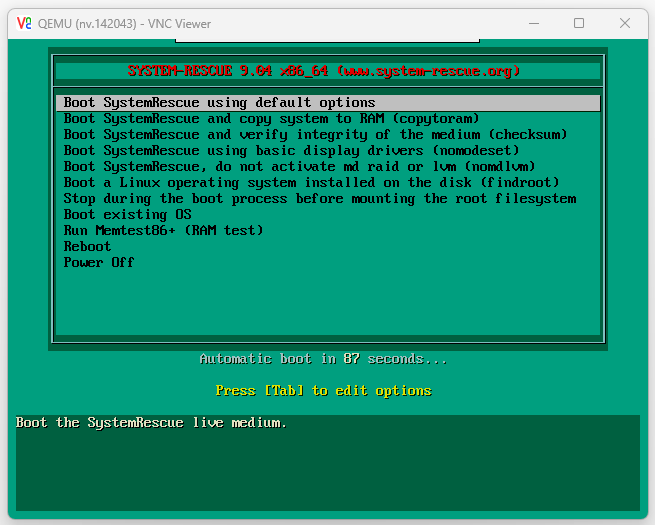655x525 pixels.
Task: Select Boot SystemRescue using default options
Action: point(220,103)
